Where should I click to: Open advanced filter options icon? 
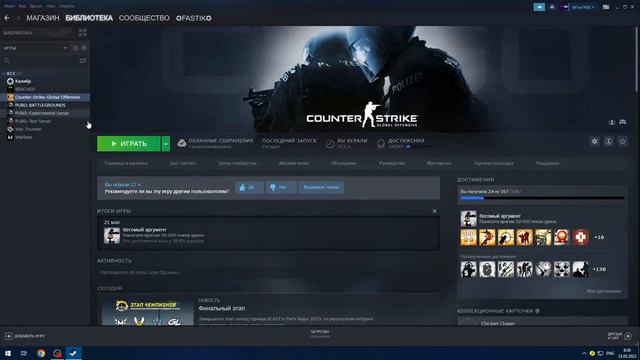point(83,60)
